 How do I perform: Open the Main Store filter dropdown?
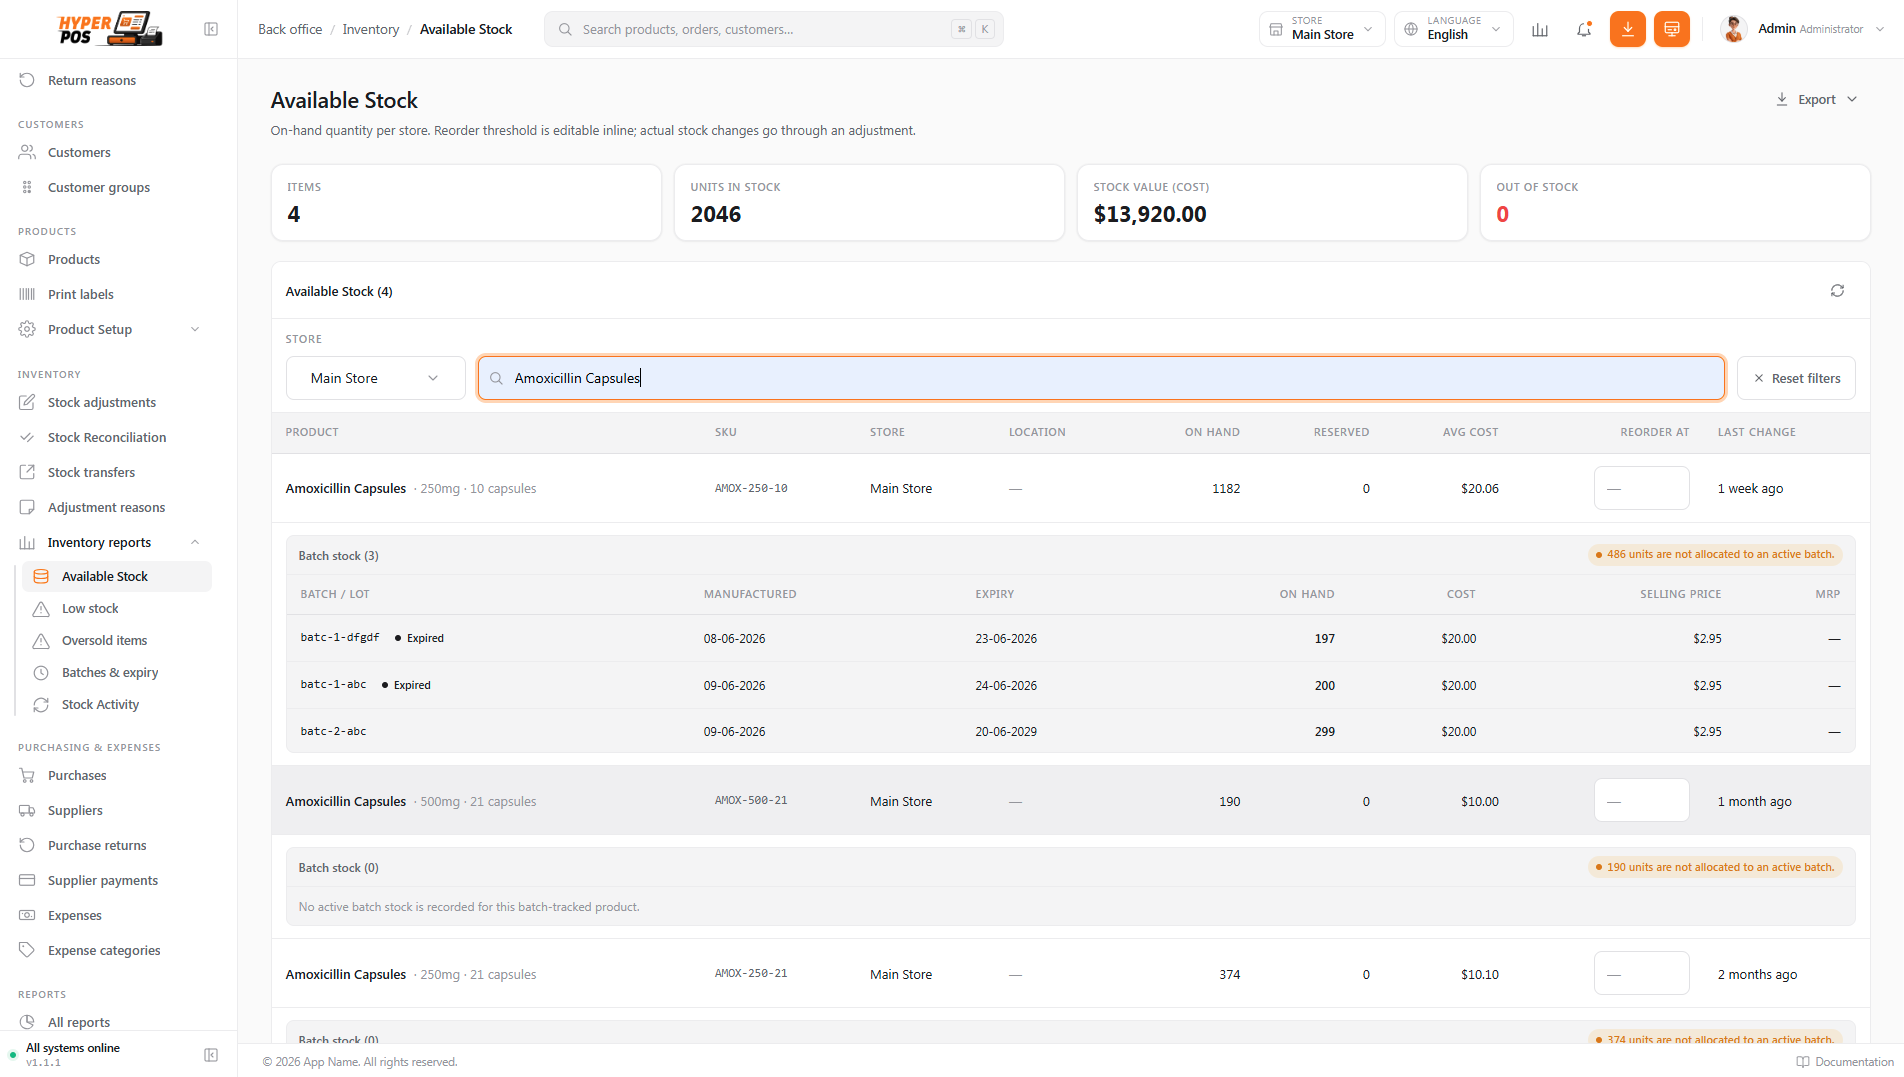[375, 378]
